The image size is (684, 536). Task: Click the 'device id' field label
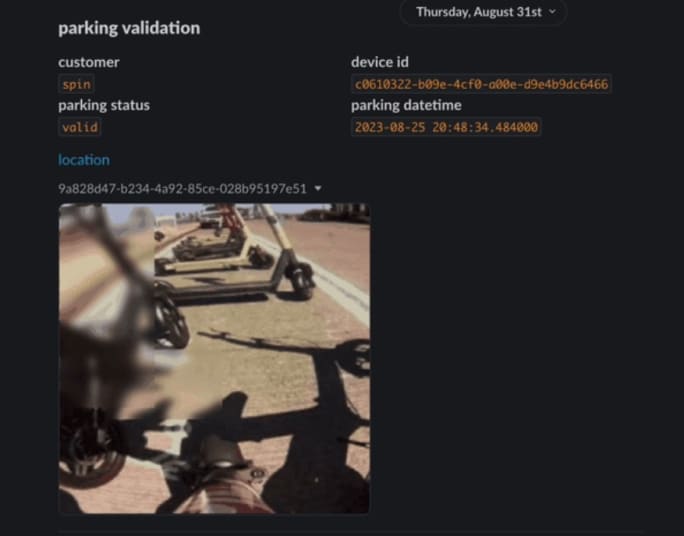pos(380,62)
